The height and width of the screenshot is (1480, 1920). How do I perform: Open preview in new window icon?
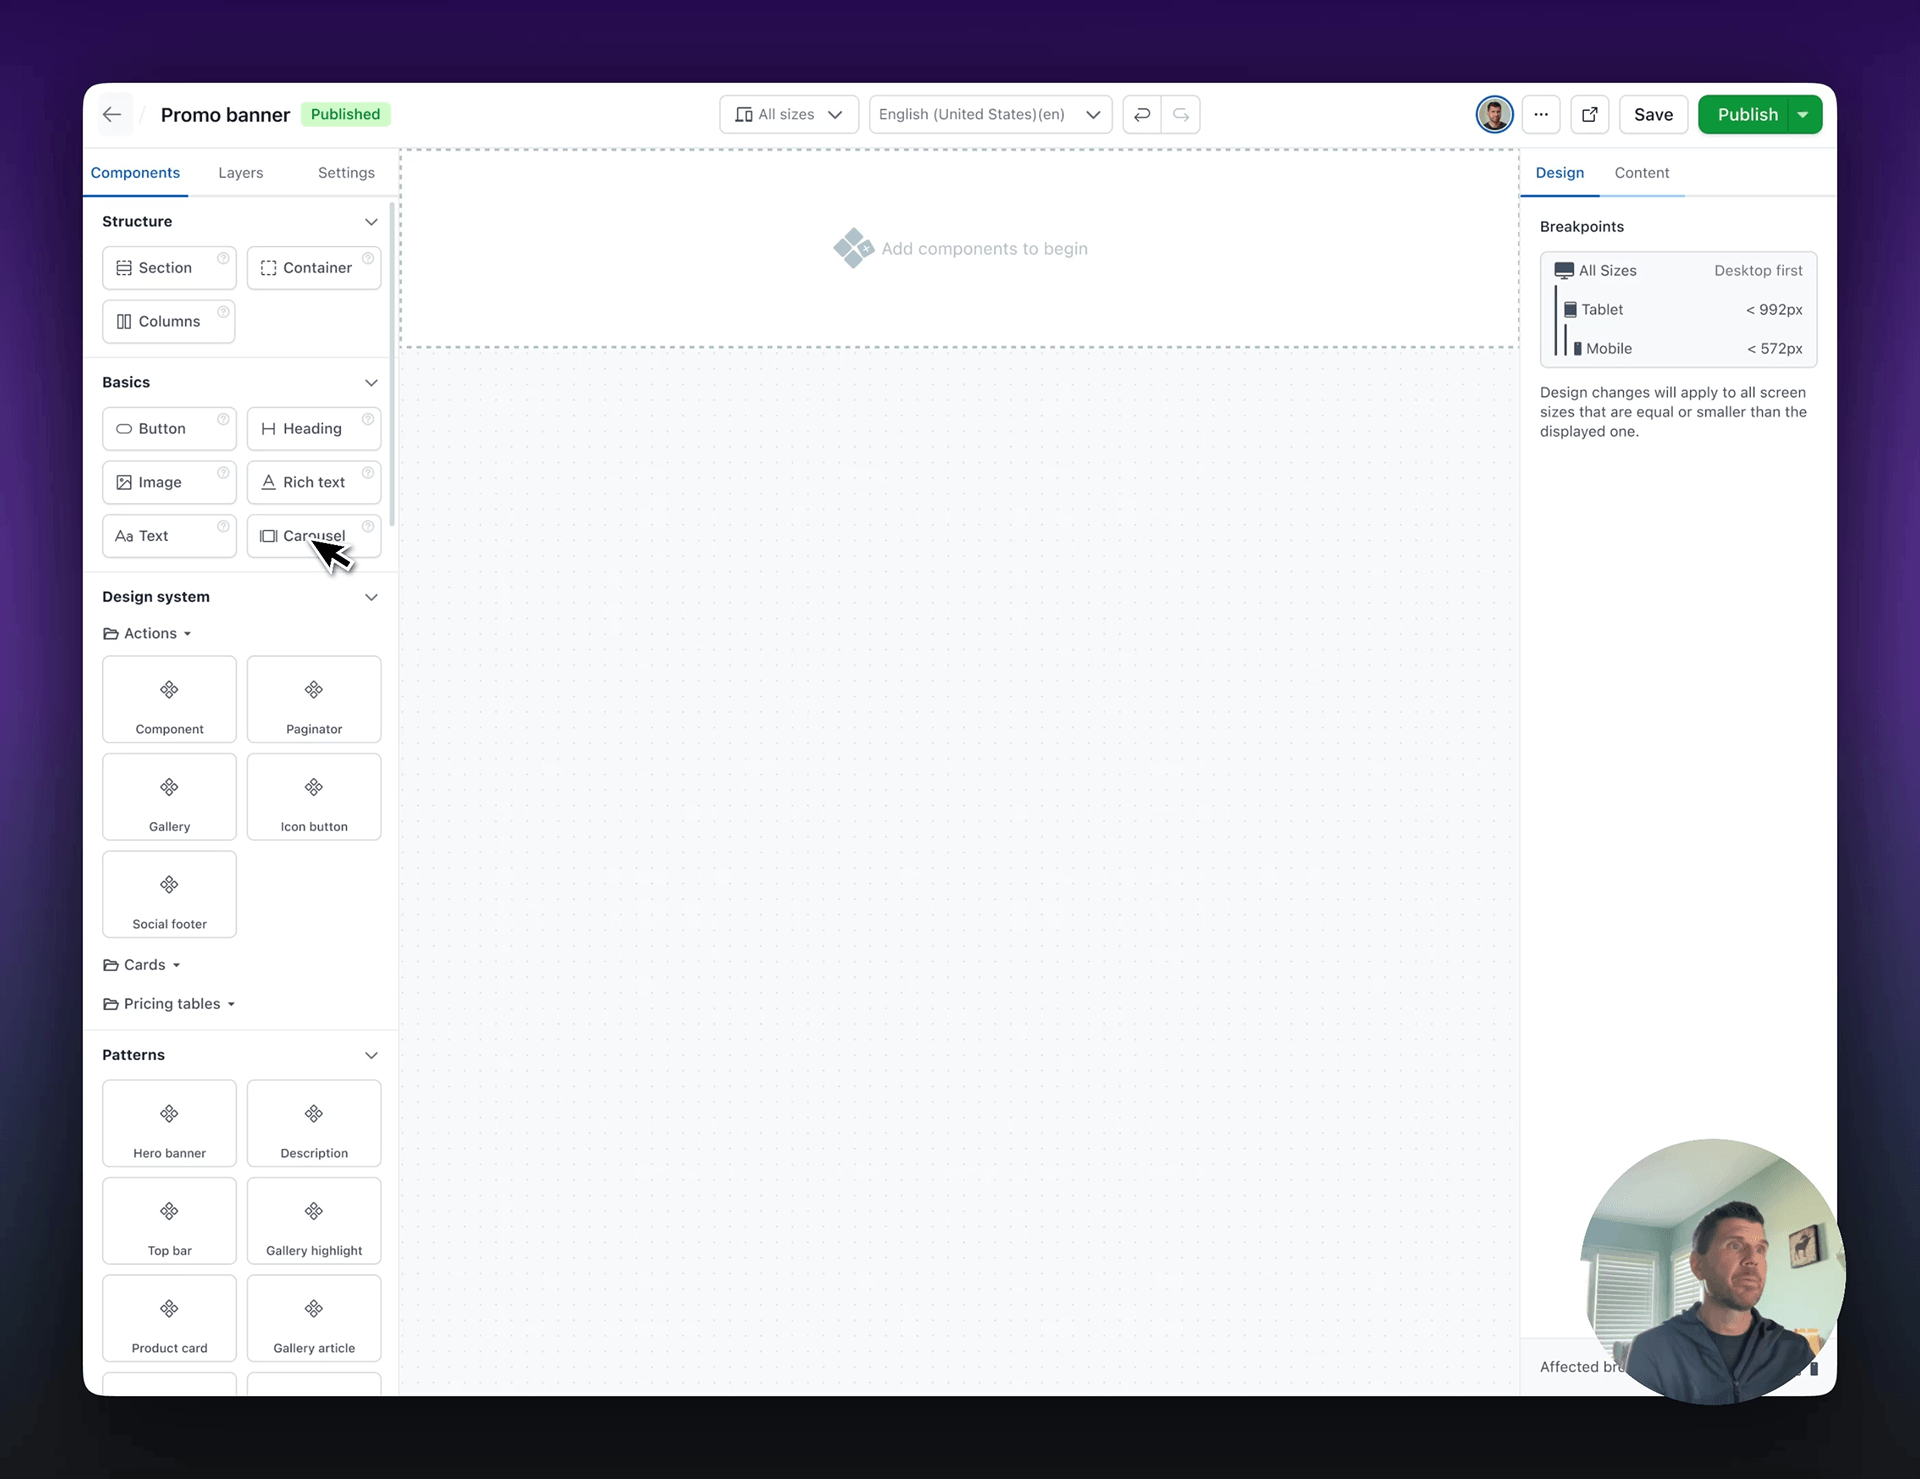click(1589, 114)
